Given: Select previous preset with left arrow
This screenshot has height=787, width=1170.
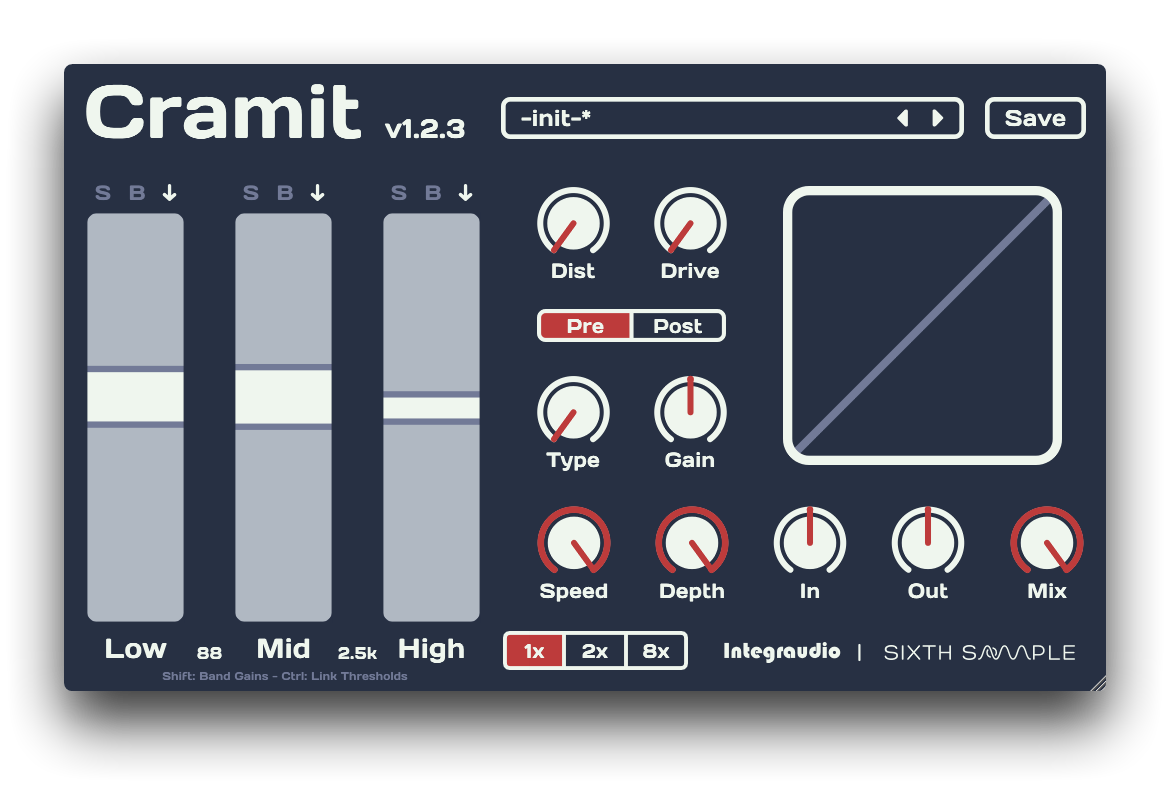Looking at the screenshot, I should click(903, 118).
